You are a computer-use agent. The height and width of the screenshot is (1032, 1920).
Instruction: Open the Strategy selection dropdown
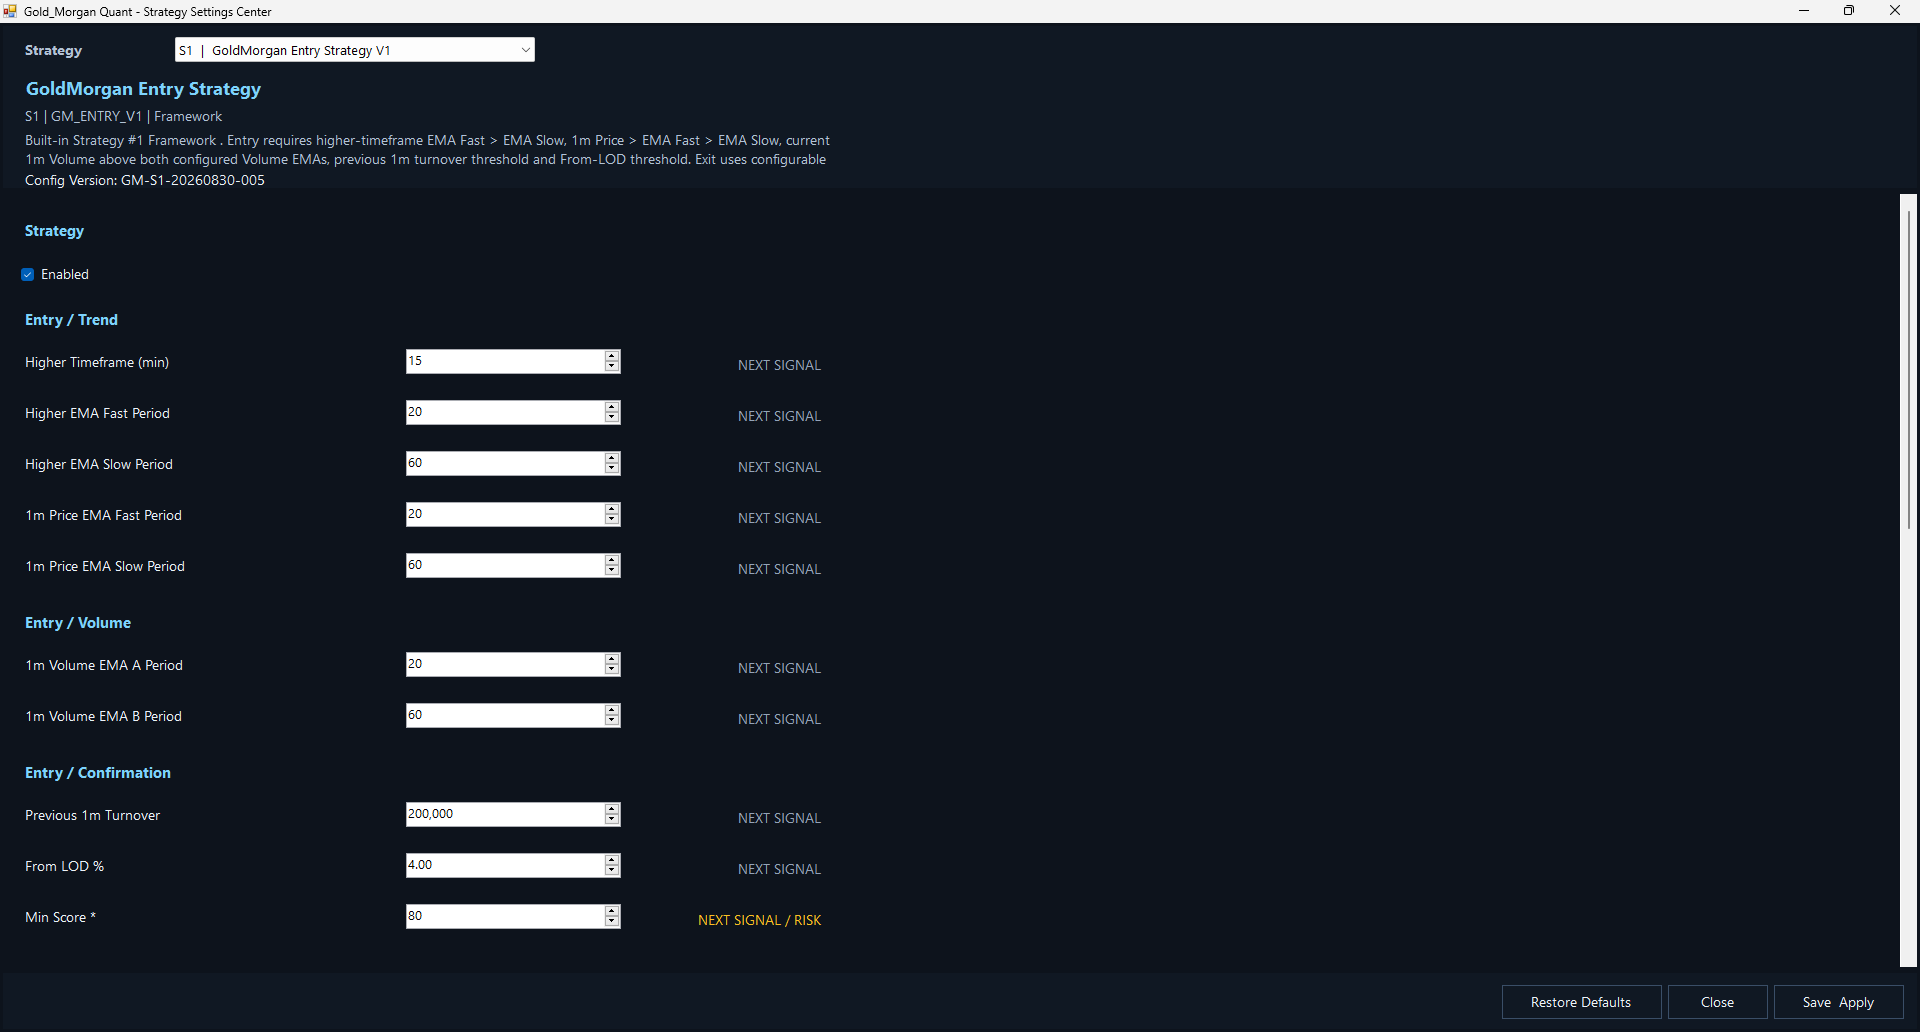(355, 50)
